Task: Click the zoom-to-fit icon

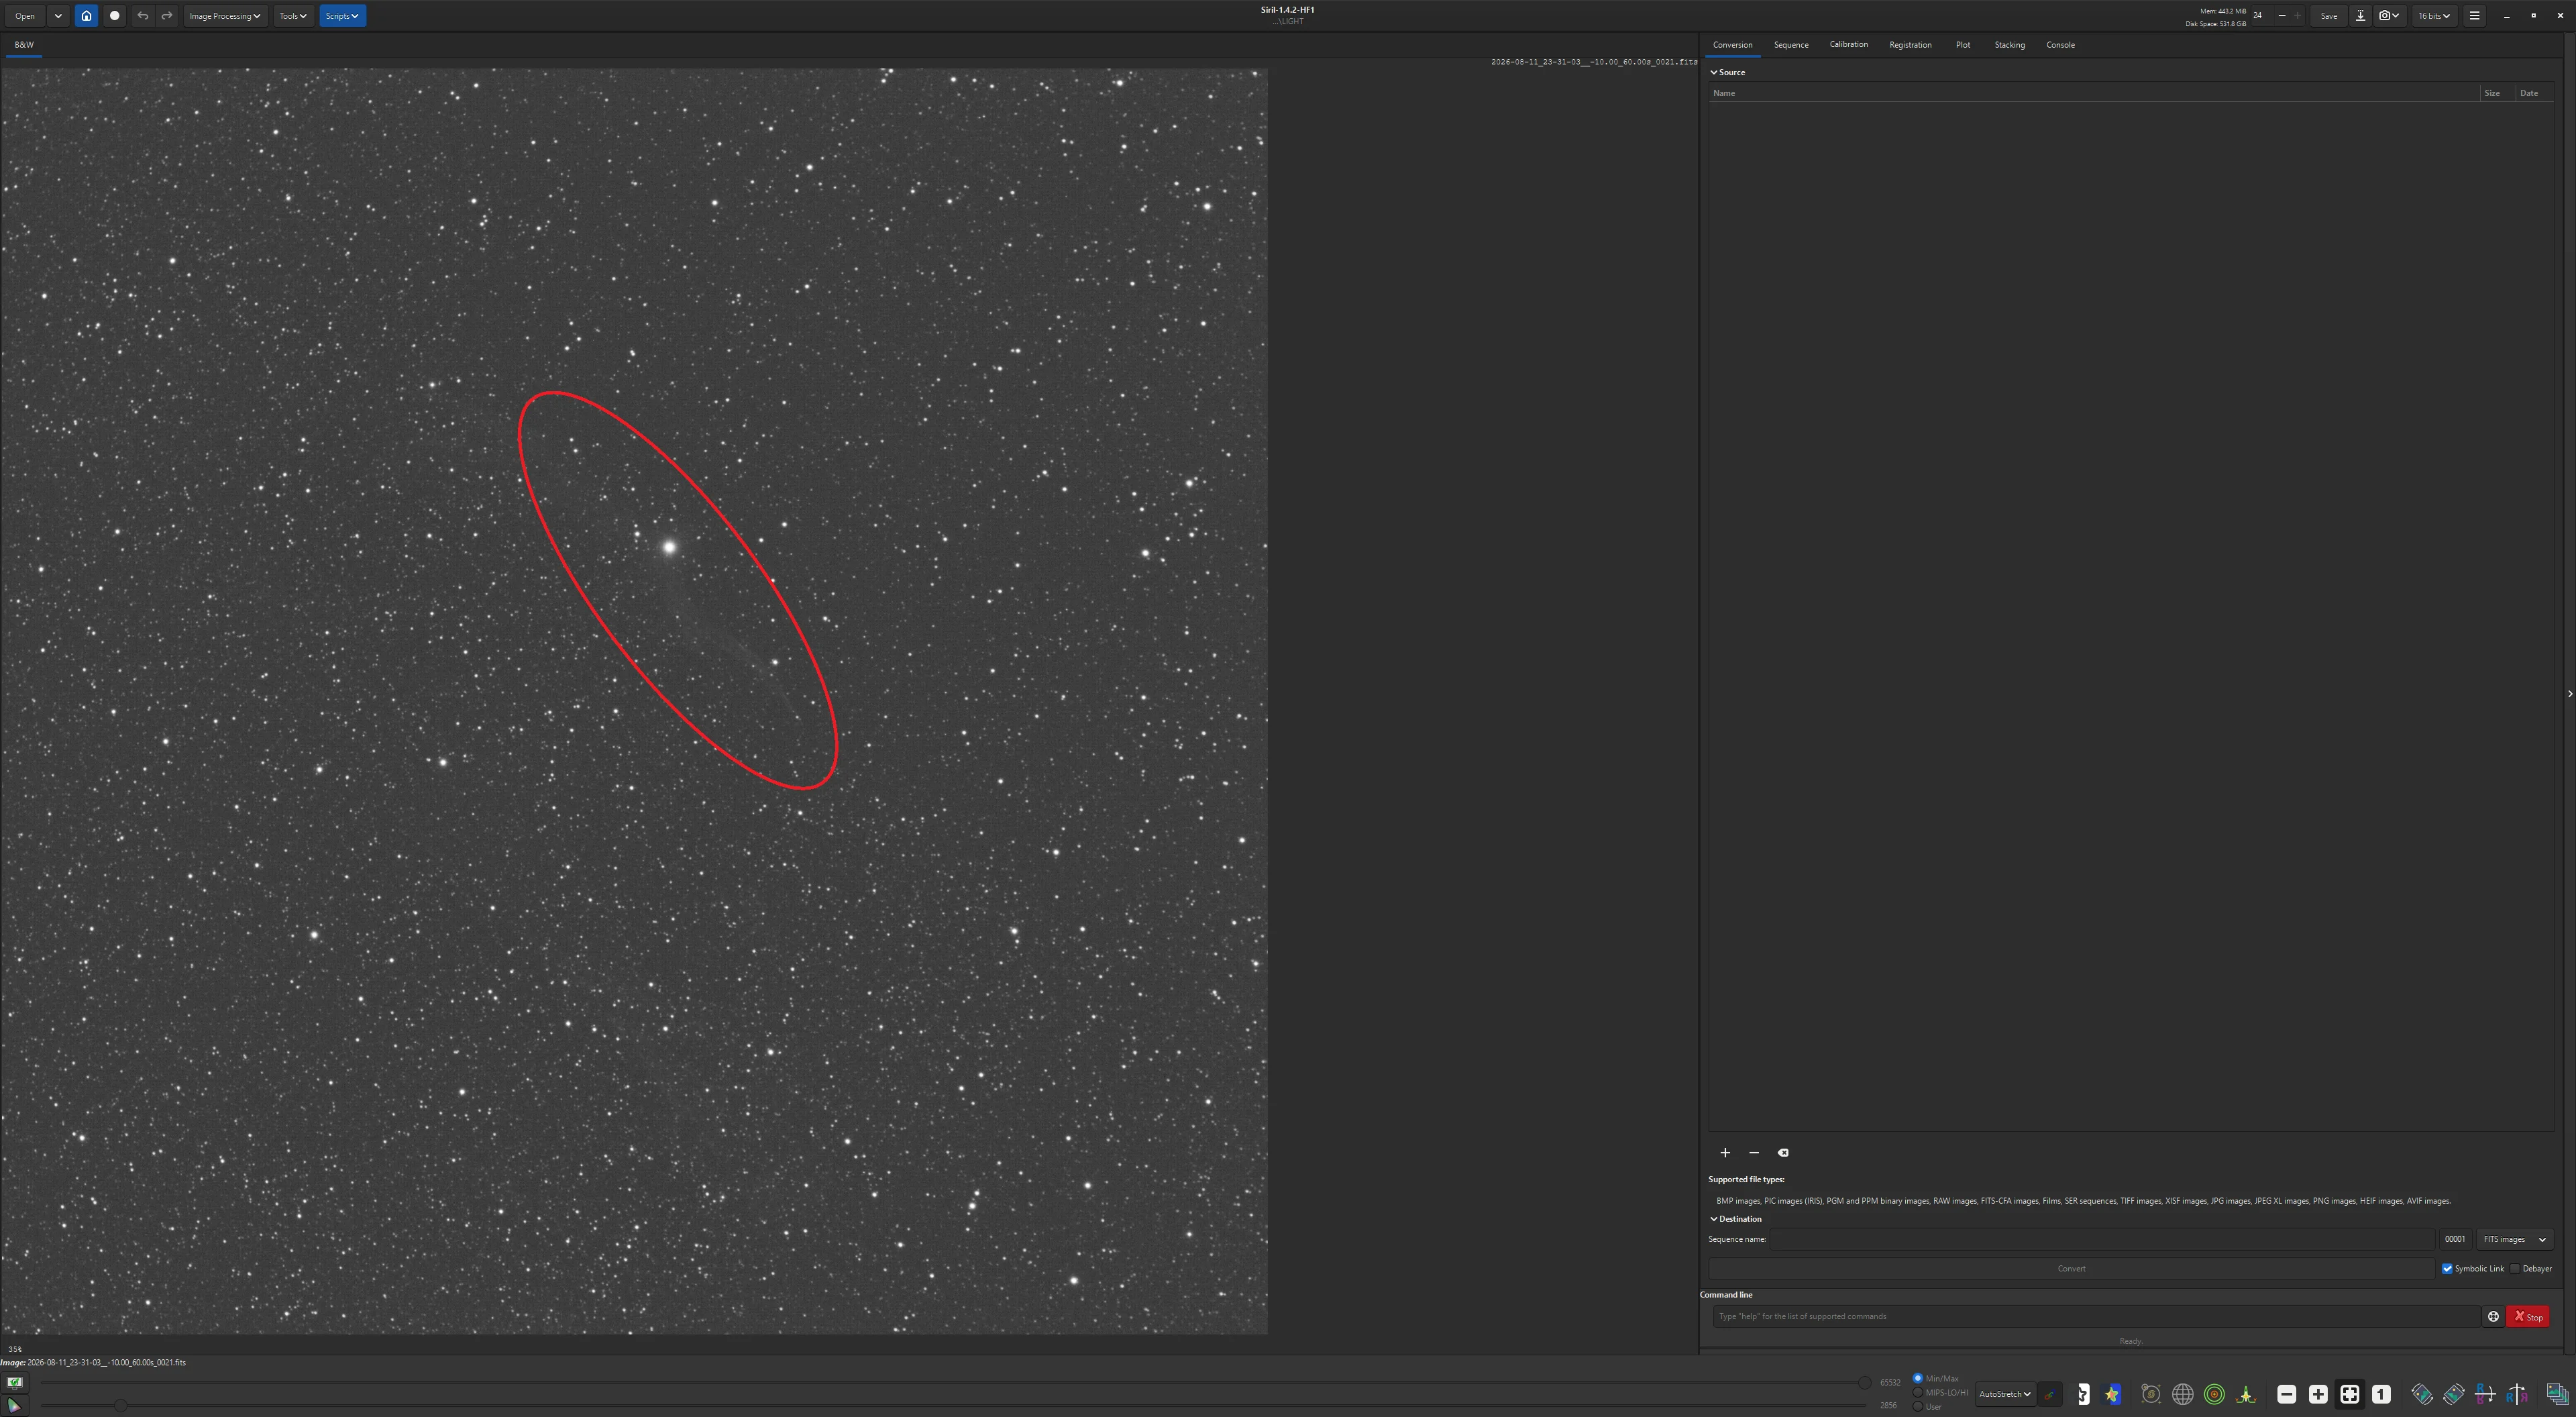Action: [x=2350, y=1394]
